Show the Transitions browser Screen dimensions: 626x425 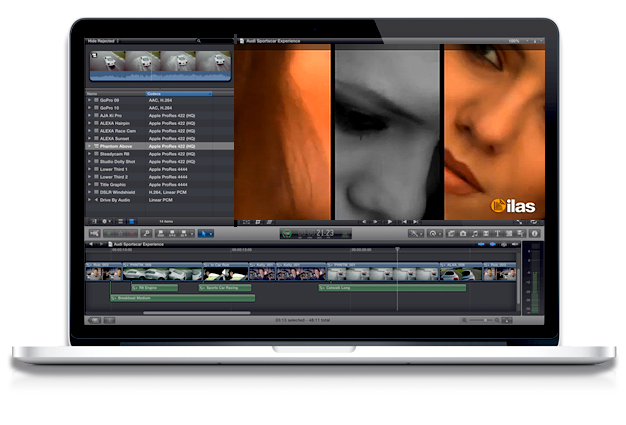[x=486, y=233]
